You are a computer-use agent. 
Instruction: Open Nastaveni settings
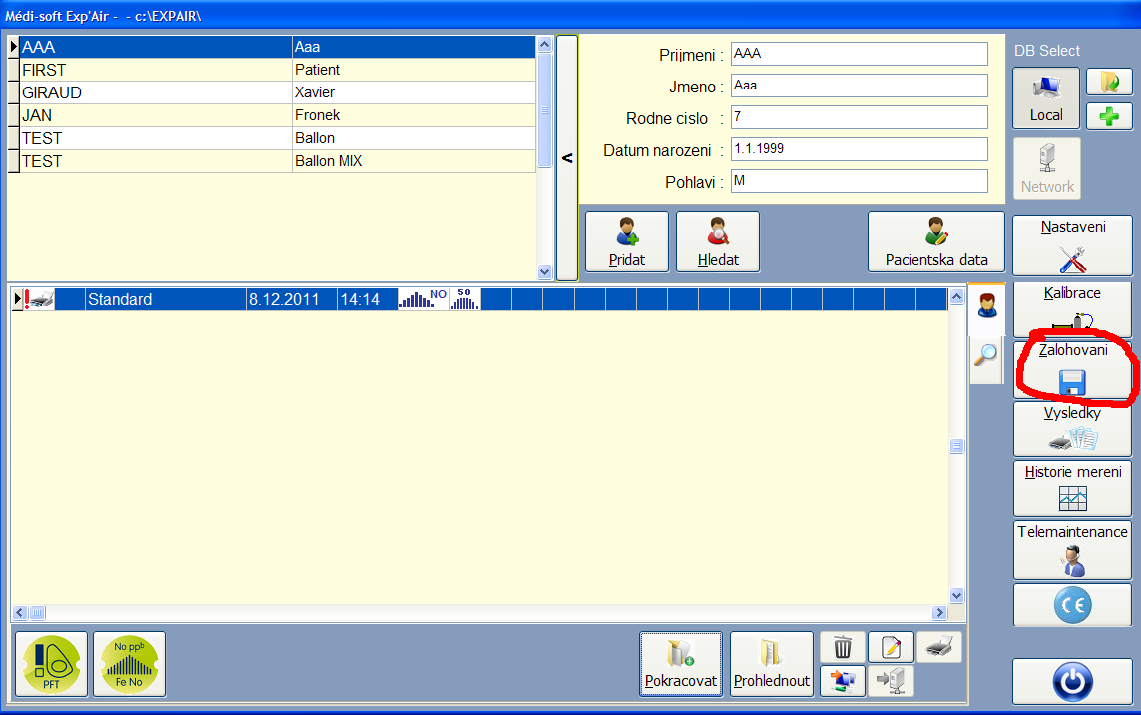pyautogui.click(x=1073, y=245)
